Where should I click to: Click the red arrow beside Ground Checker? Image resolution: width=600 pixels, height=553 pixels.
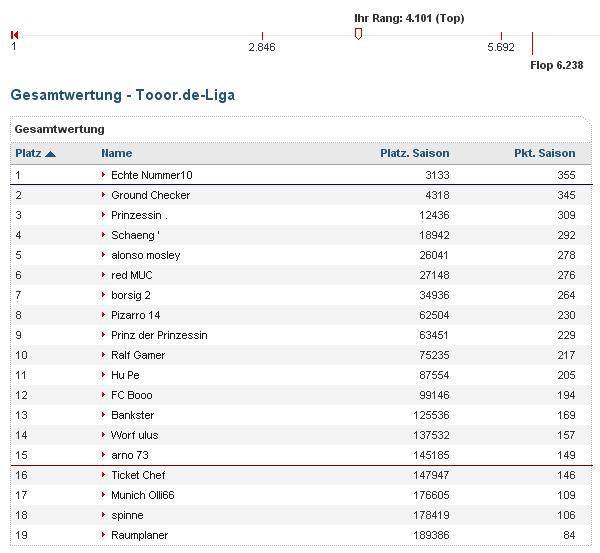pyautogui.click(x=104, y=195)
